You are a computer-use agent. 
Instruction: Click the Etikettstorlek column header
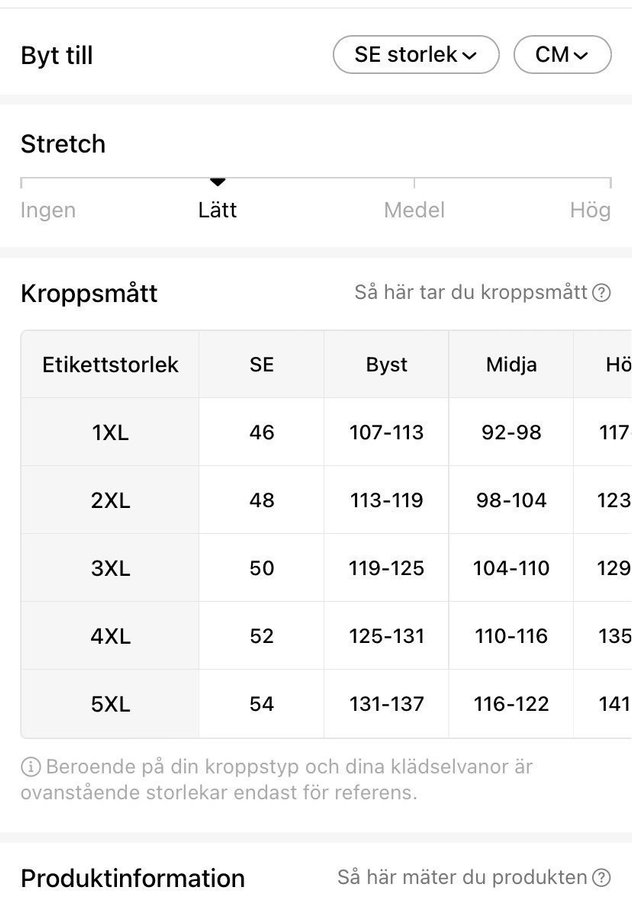click(110, 364)
